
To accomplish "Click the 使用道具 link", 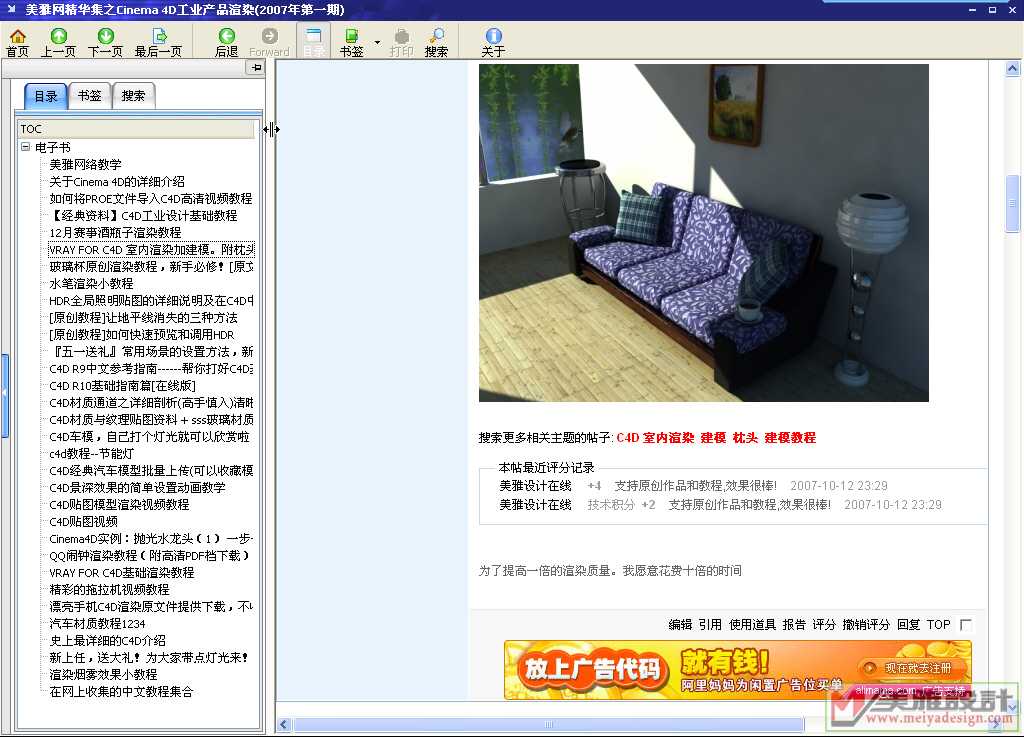I will point(752,625).
